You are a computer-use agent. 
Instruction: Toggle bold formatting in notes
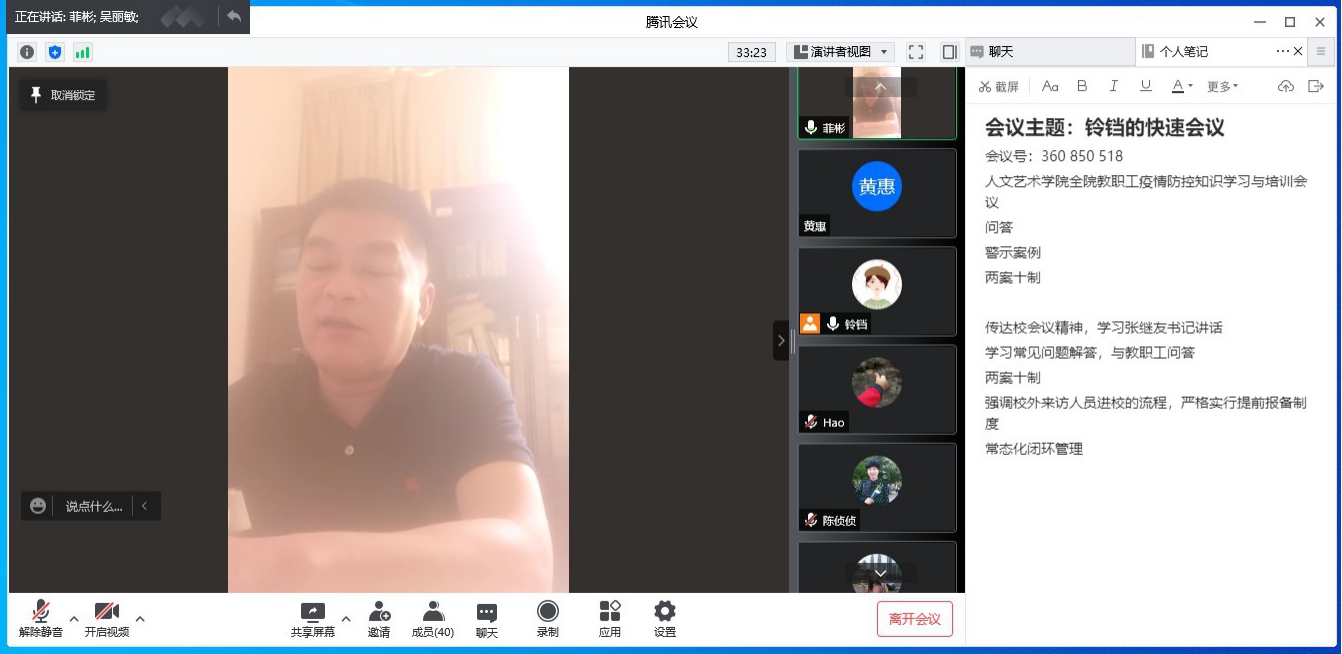(1081, 87)
